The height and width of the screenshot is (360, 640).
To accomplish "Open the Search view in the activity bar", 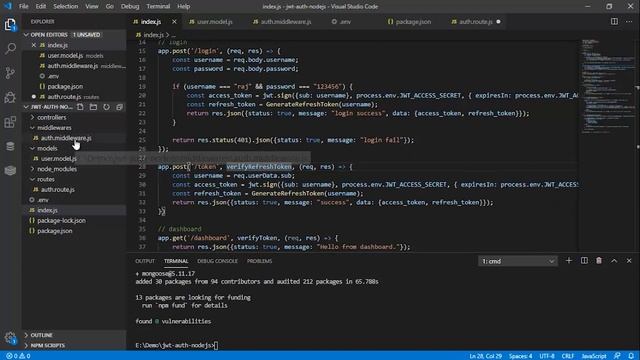I will pos(10,49).
